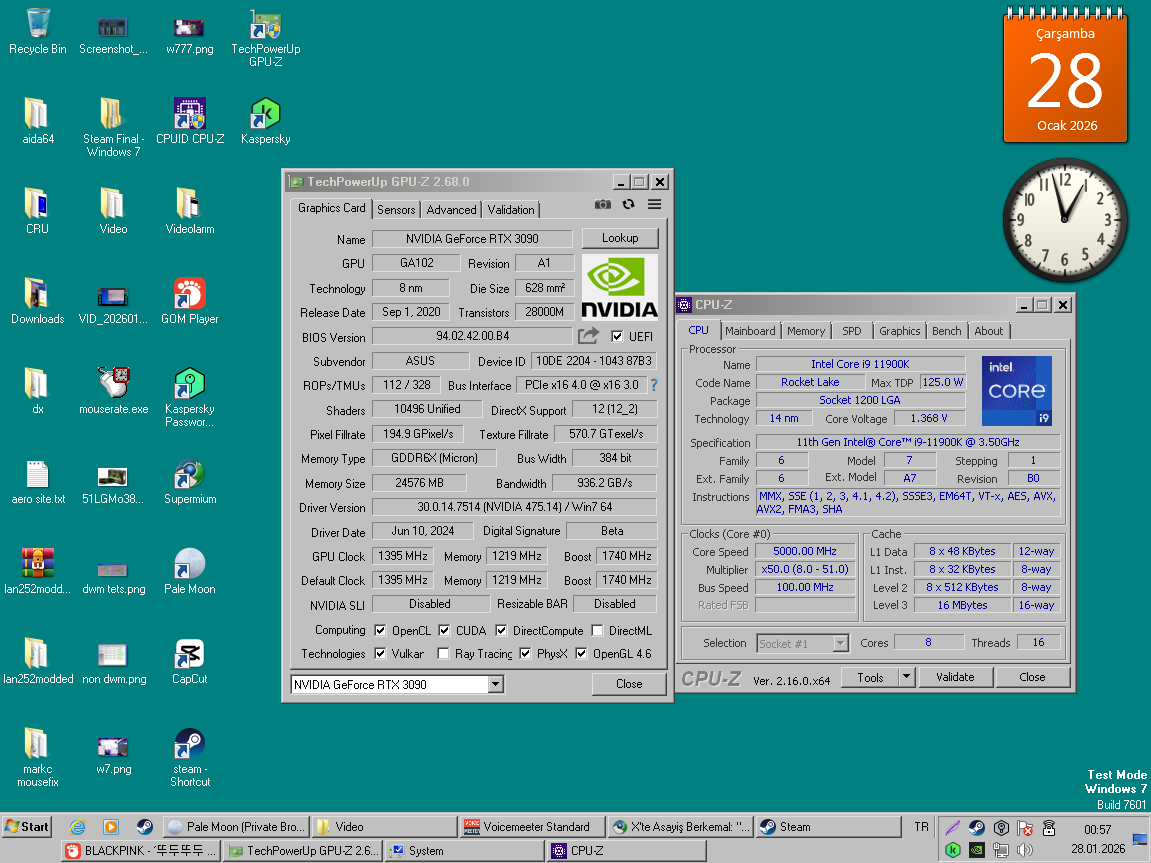Click the volume speaker tray icon
1151x863 pixels.
tap(1025, 850)
